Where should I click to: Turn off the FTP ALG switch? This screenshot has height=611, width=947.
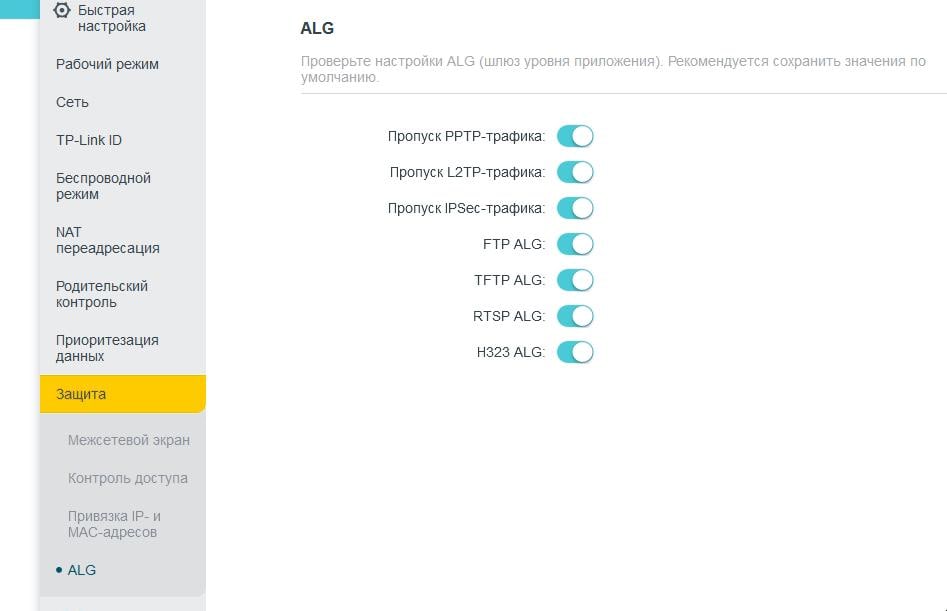[x=575, y=244]
